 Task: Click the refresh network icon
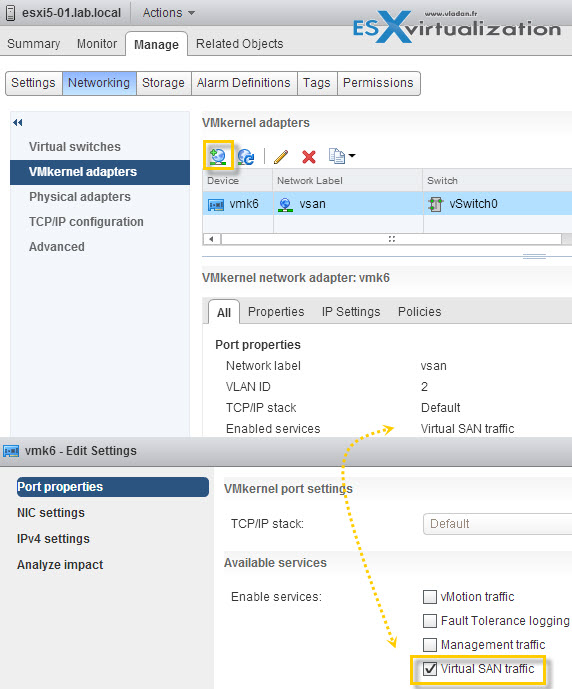(246, 156)
